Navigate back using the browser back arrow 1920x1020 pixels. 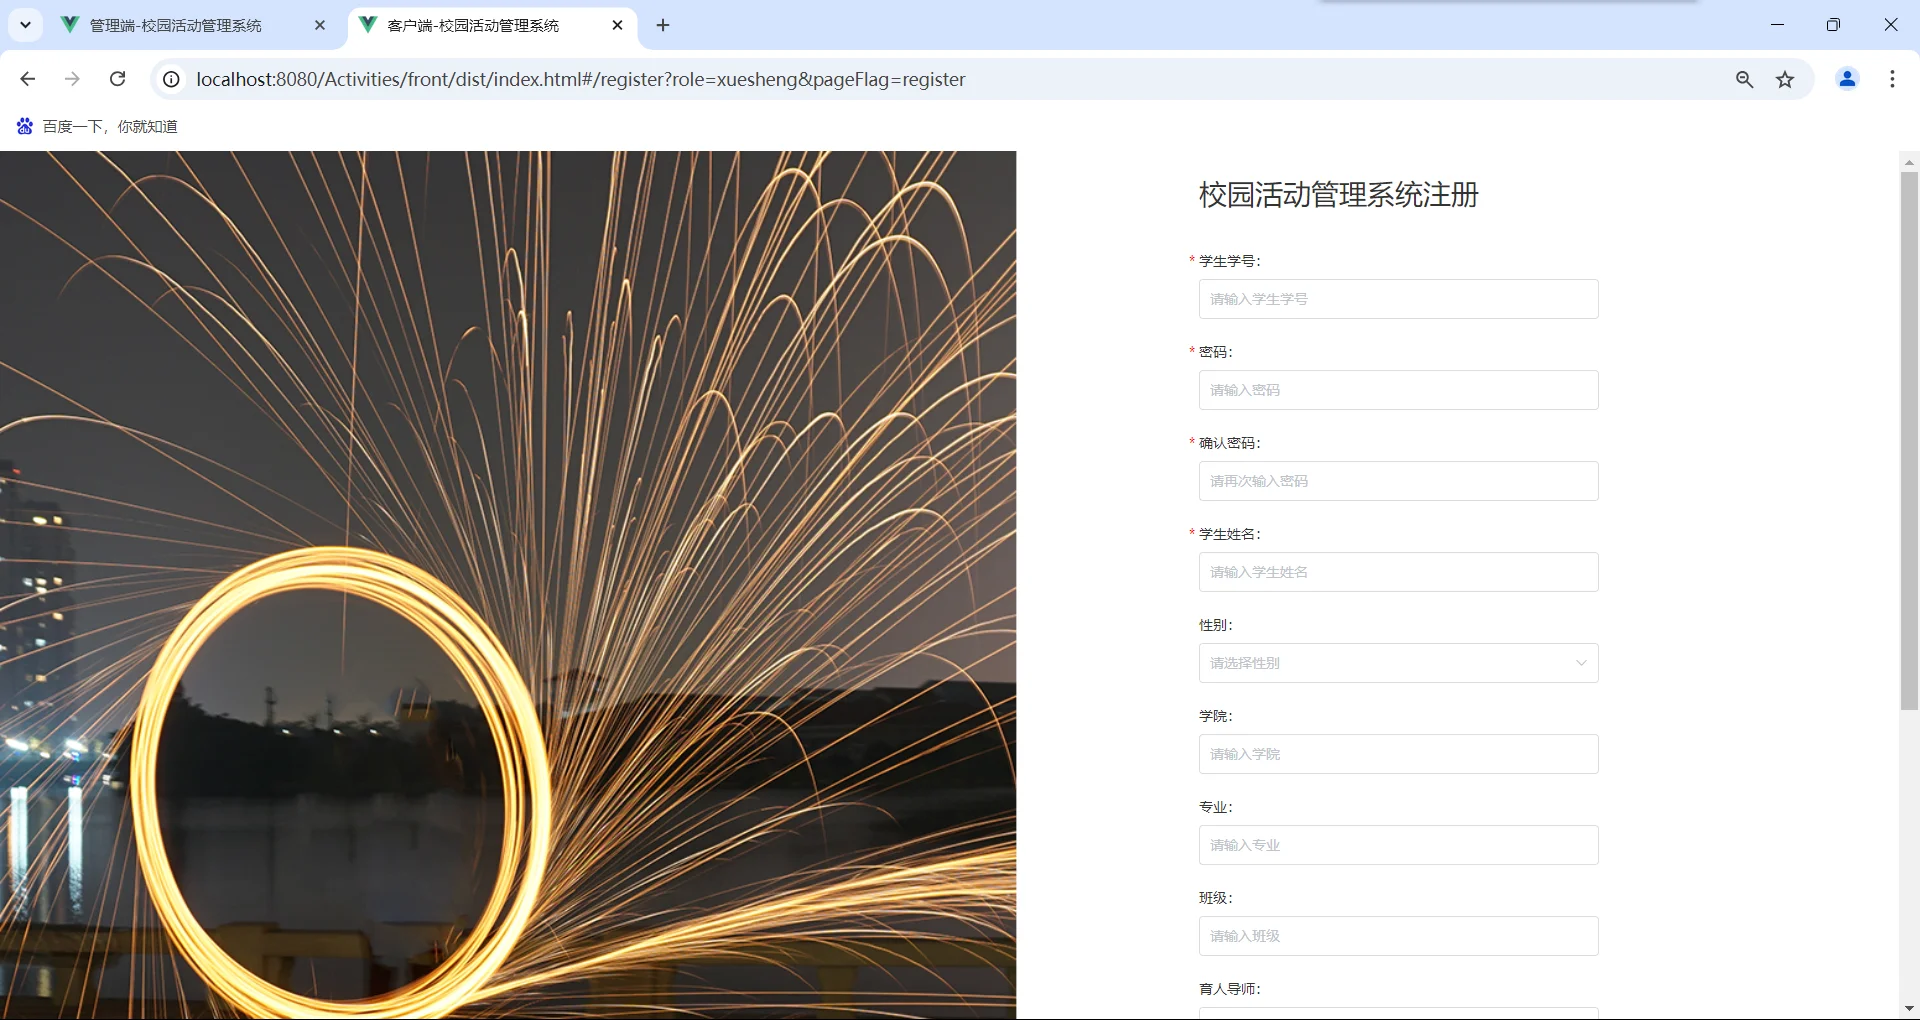(x=27, y=79)
